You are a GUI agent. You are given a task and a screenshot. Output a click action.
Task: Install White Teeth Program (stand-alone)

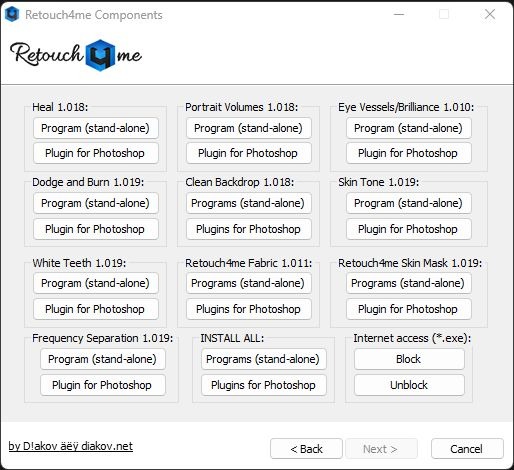click(x=96, y=283)
